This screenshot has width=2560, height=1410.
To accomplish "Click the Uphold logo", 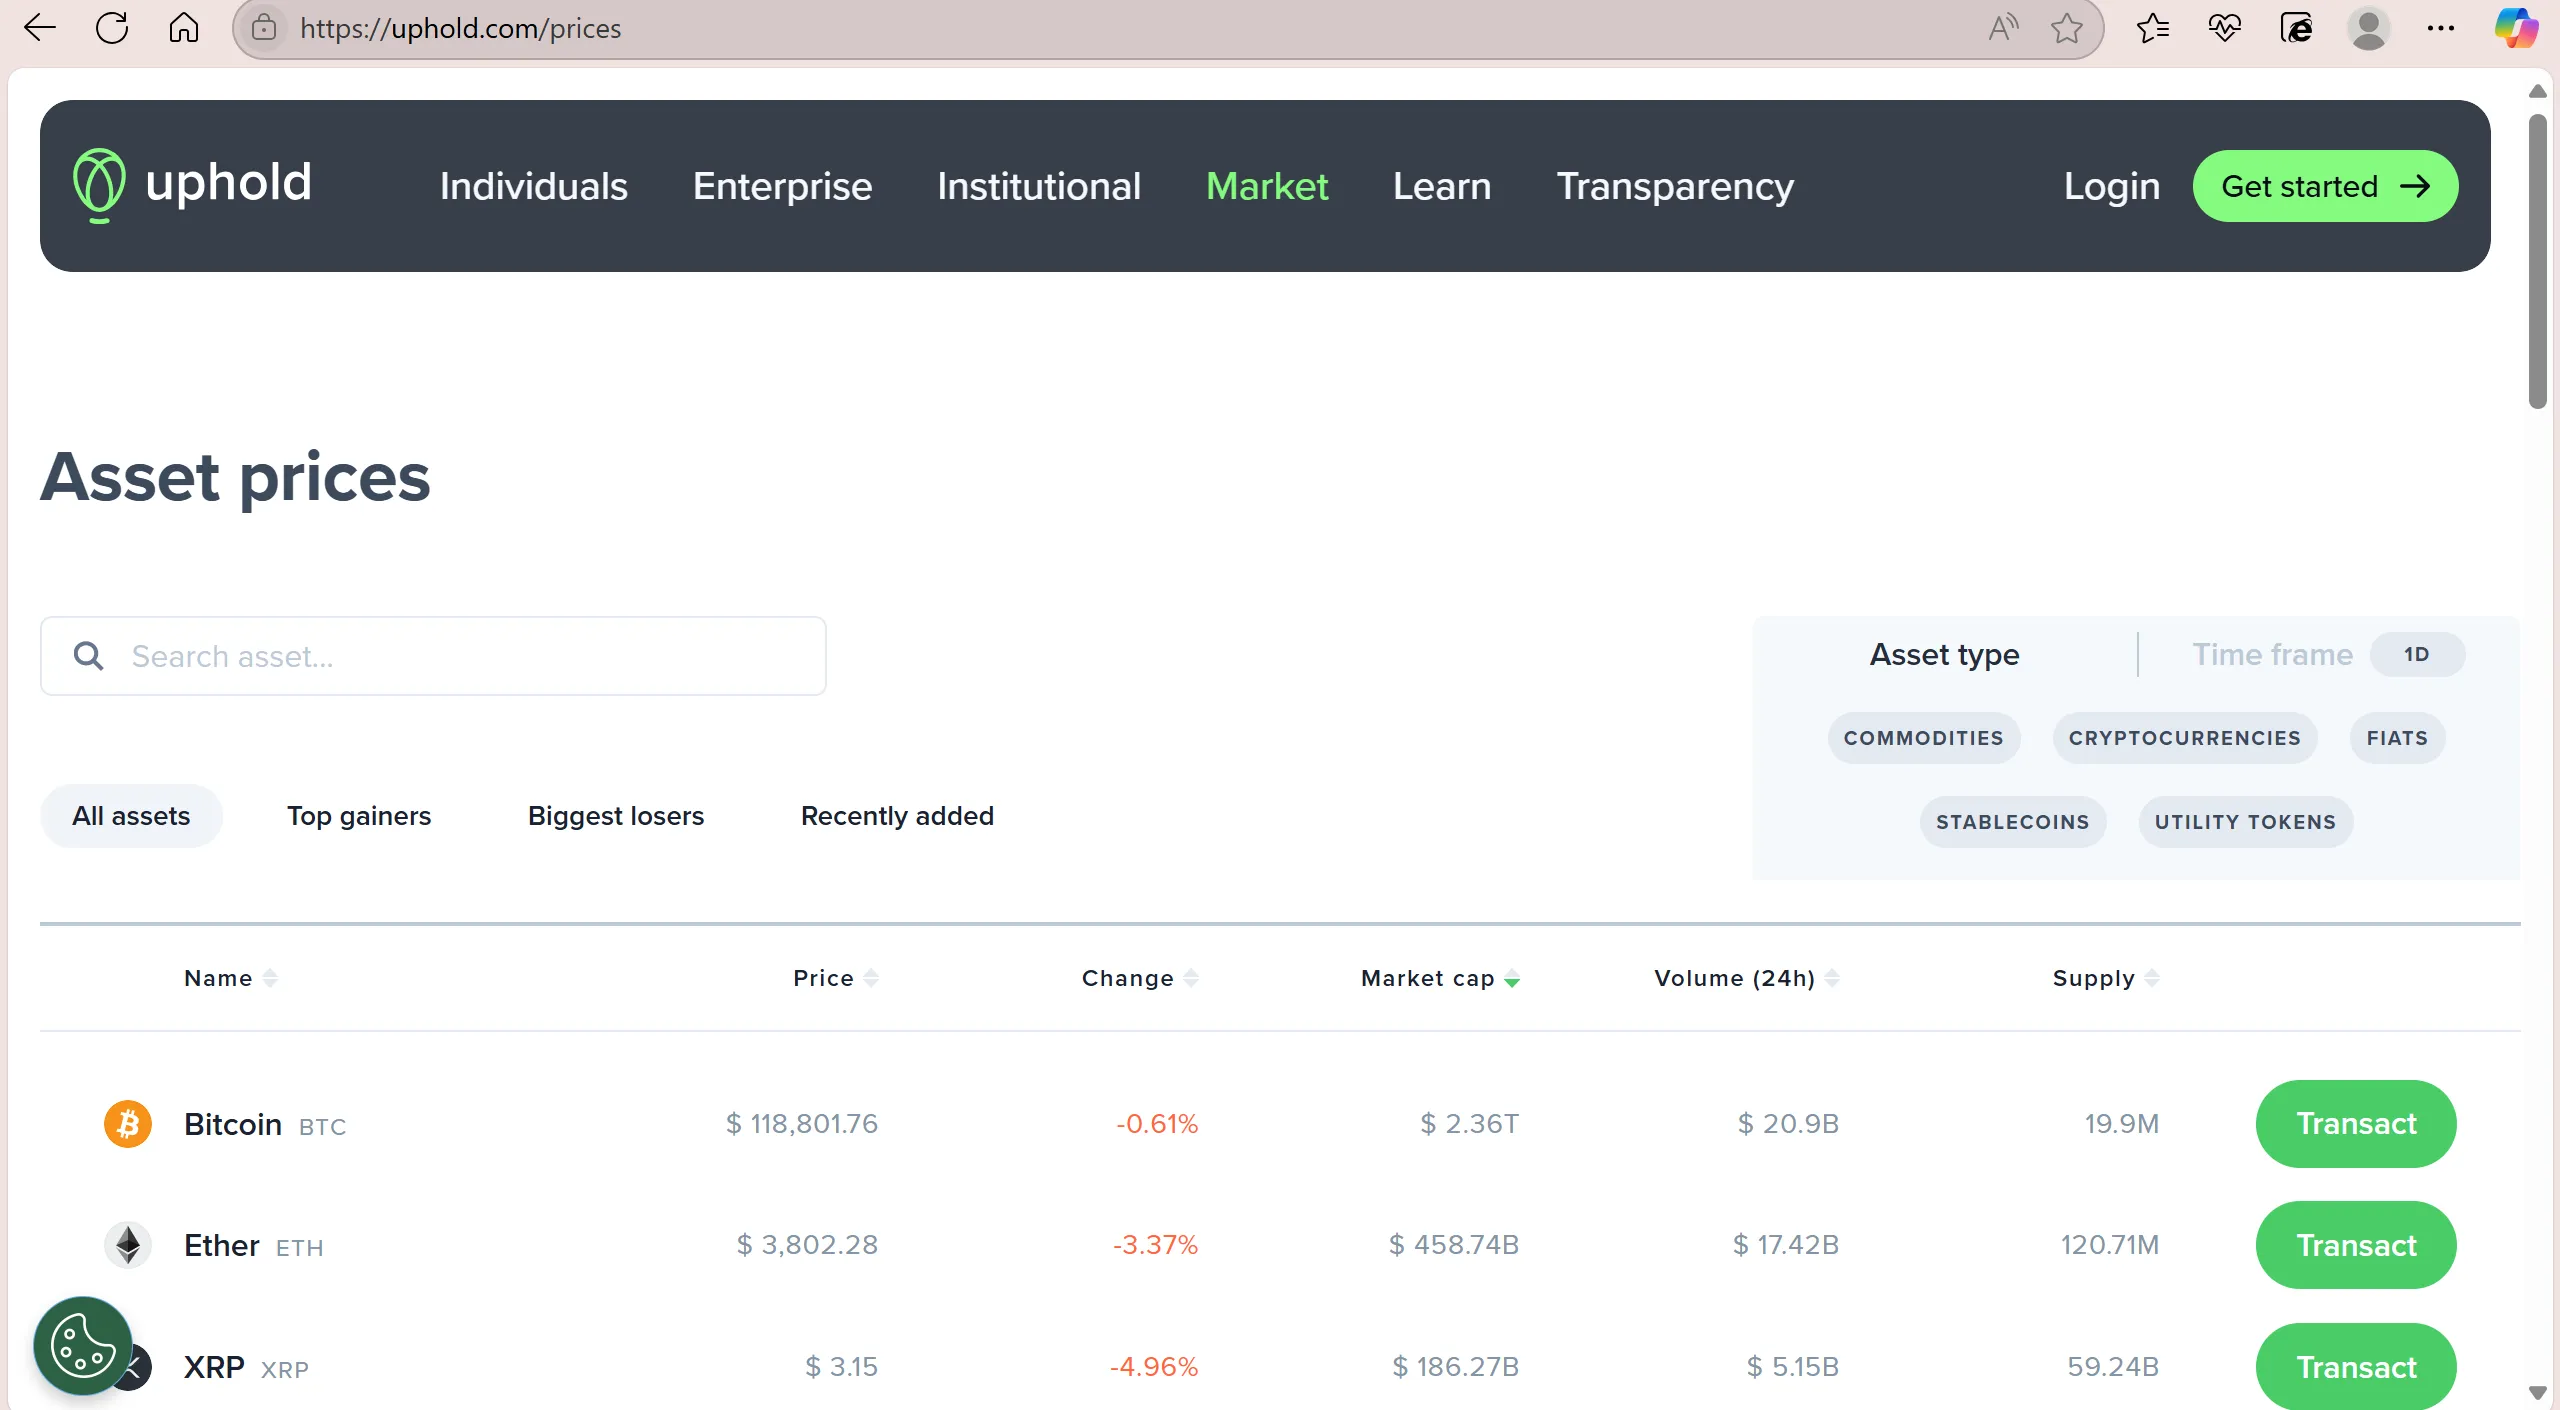I will tap(193, 185).
